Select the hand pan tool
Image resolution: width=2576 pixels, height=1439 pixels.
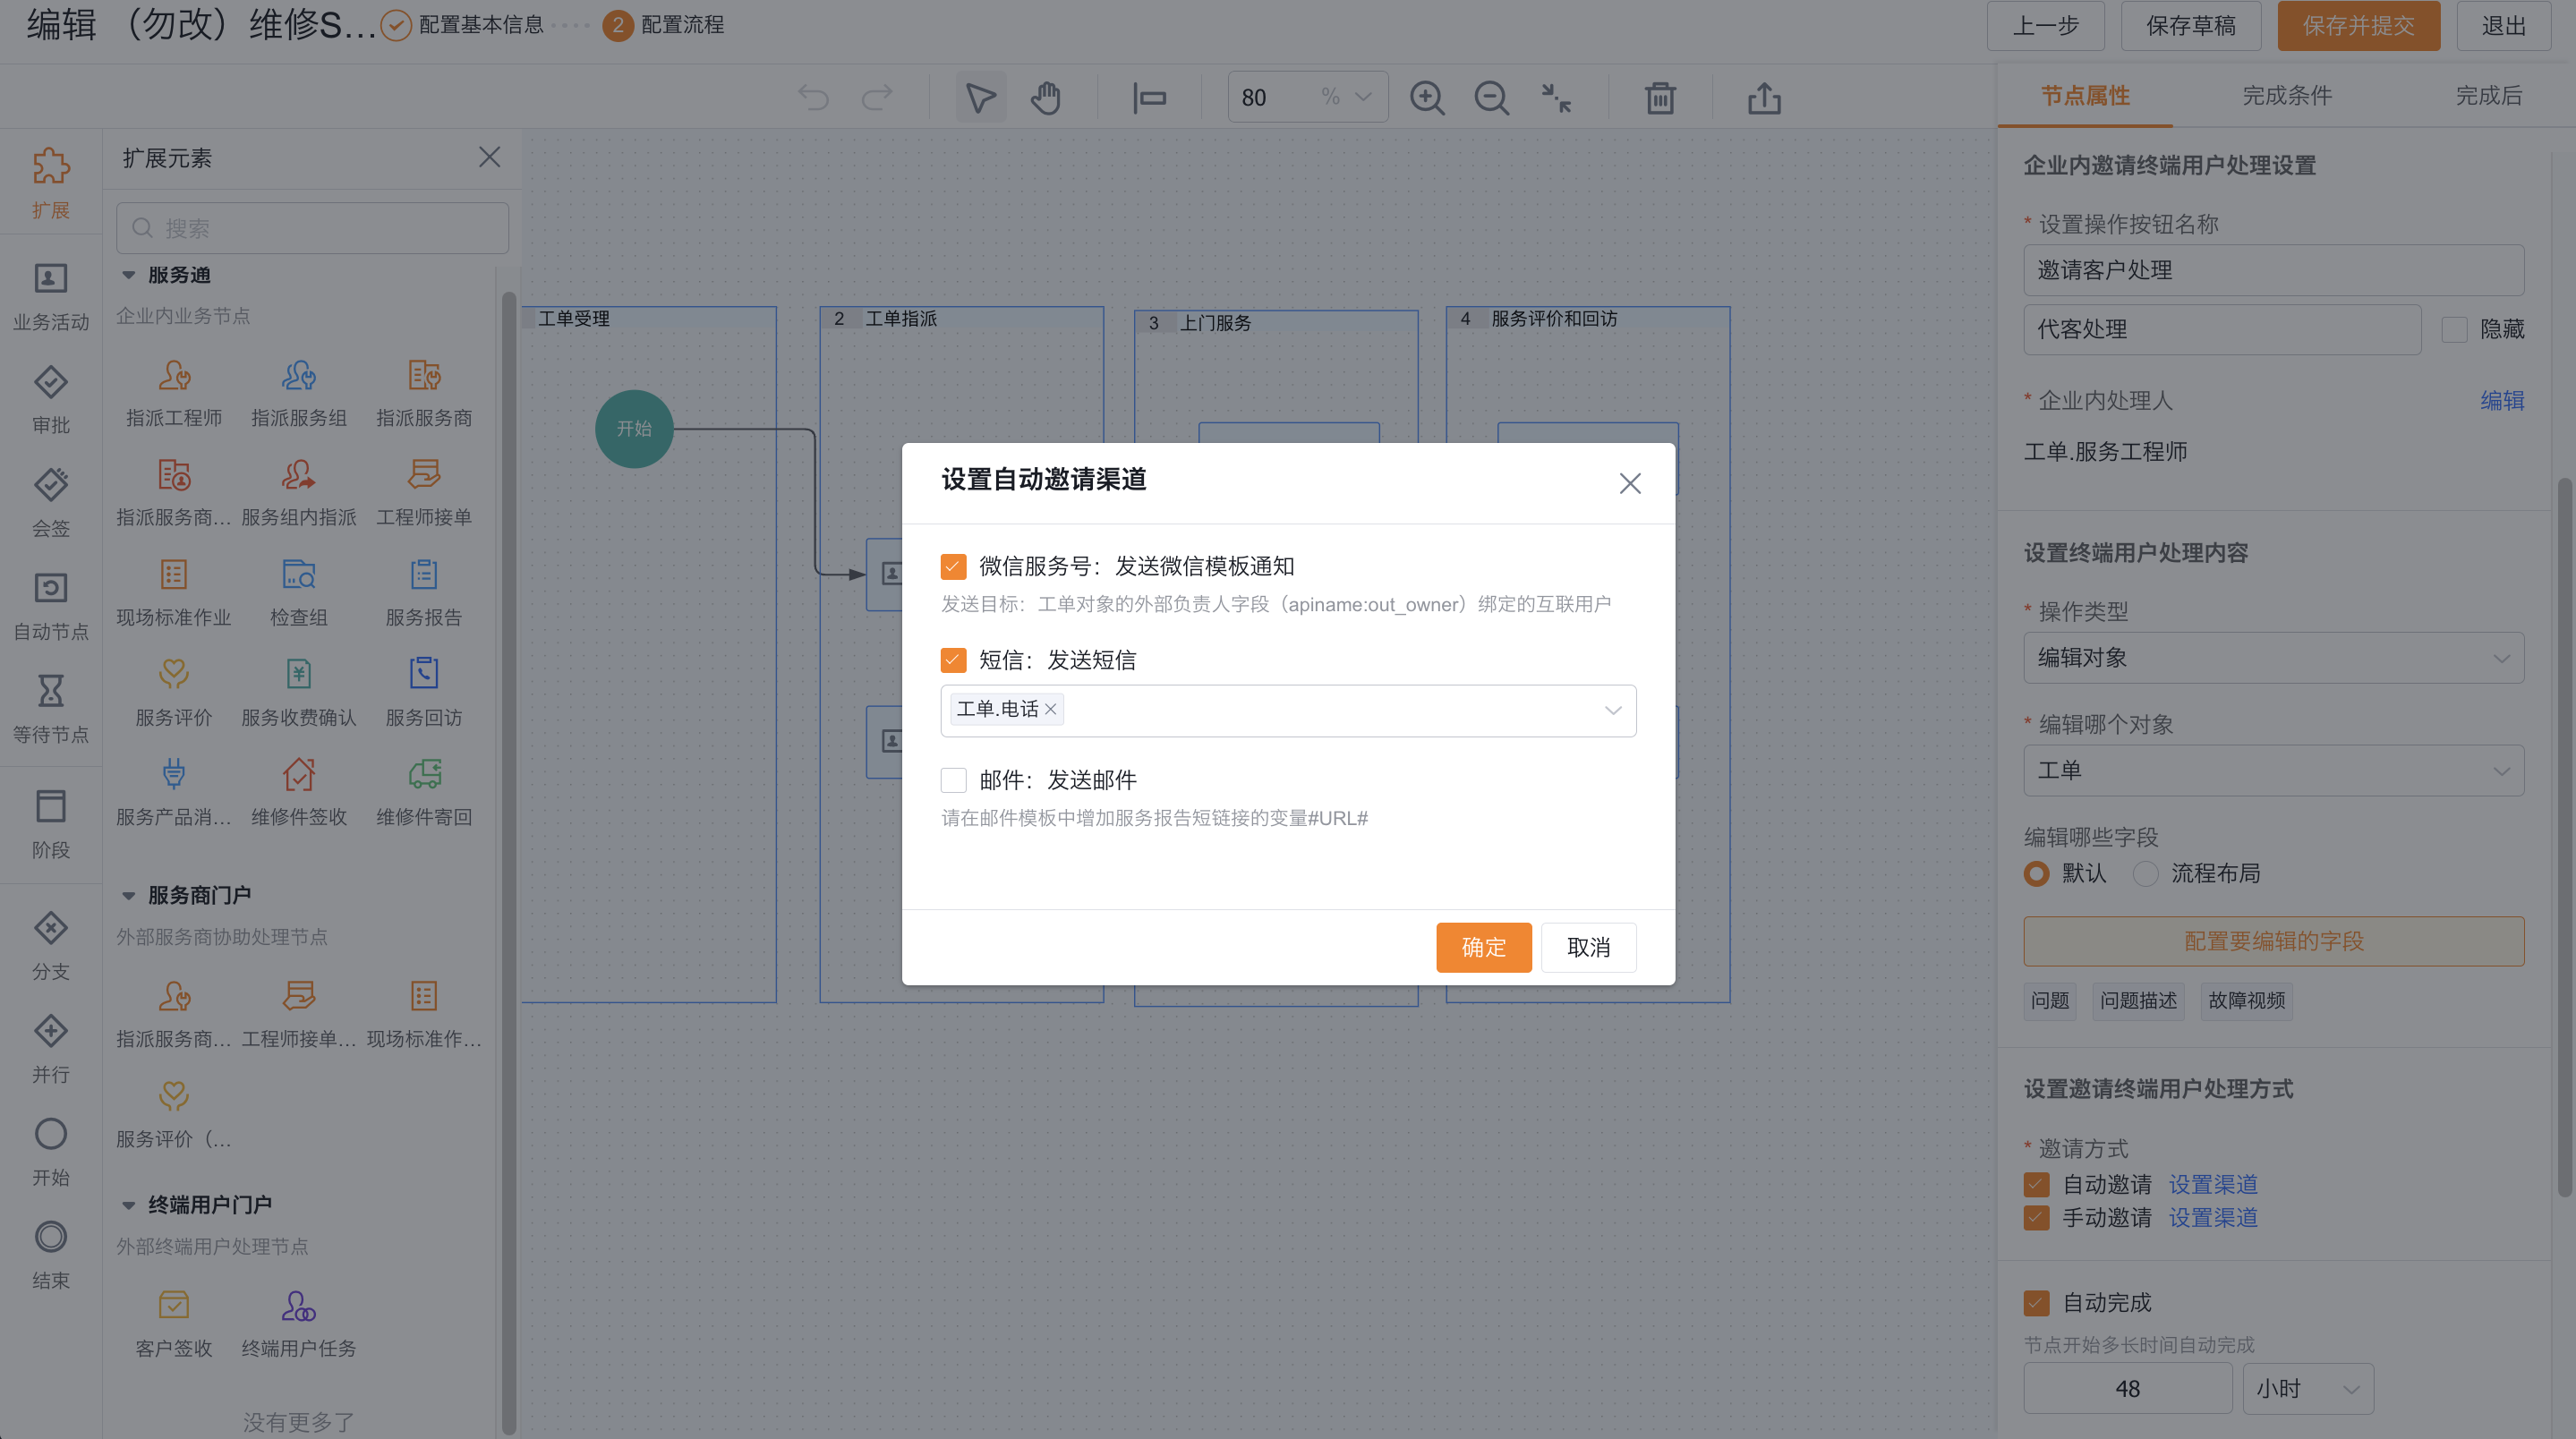[1046, 98]
